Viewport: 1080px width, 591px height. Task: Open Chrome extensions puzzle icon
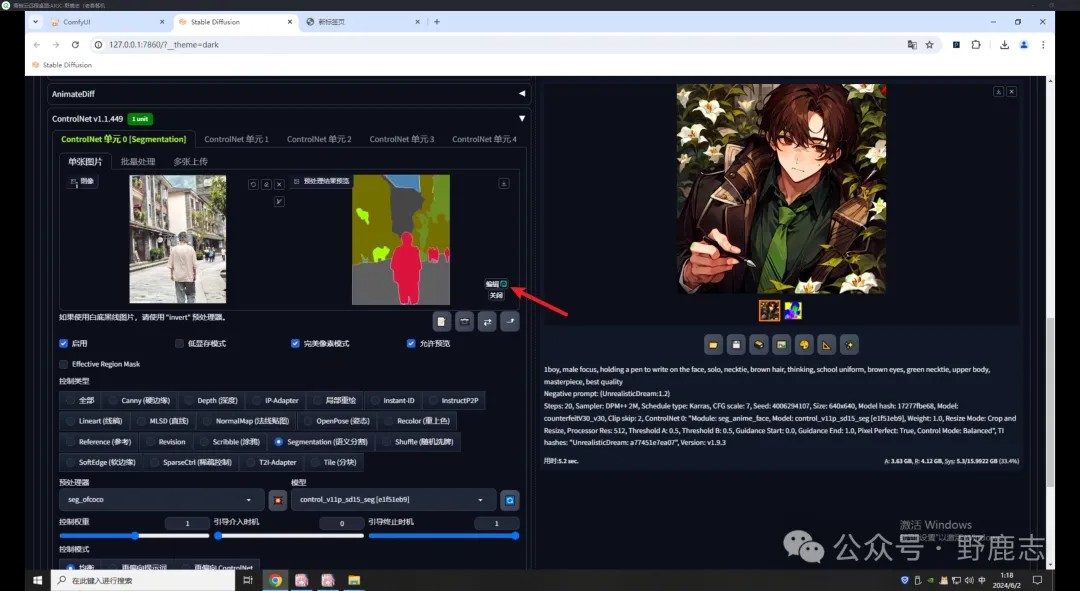[x=976, y=45]
